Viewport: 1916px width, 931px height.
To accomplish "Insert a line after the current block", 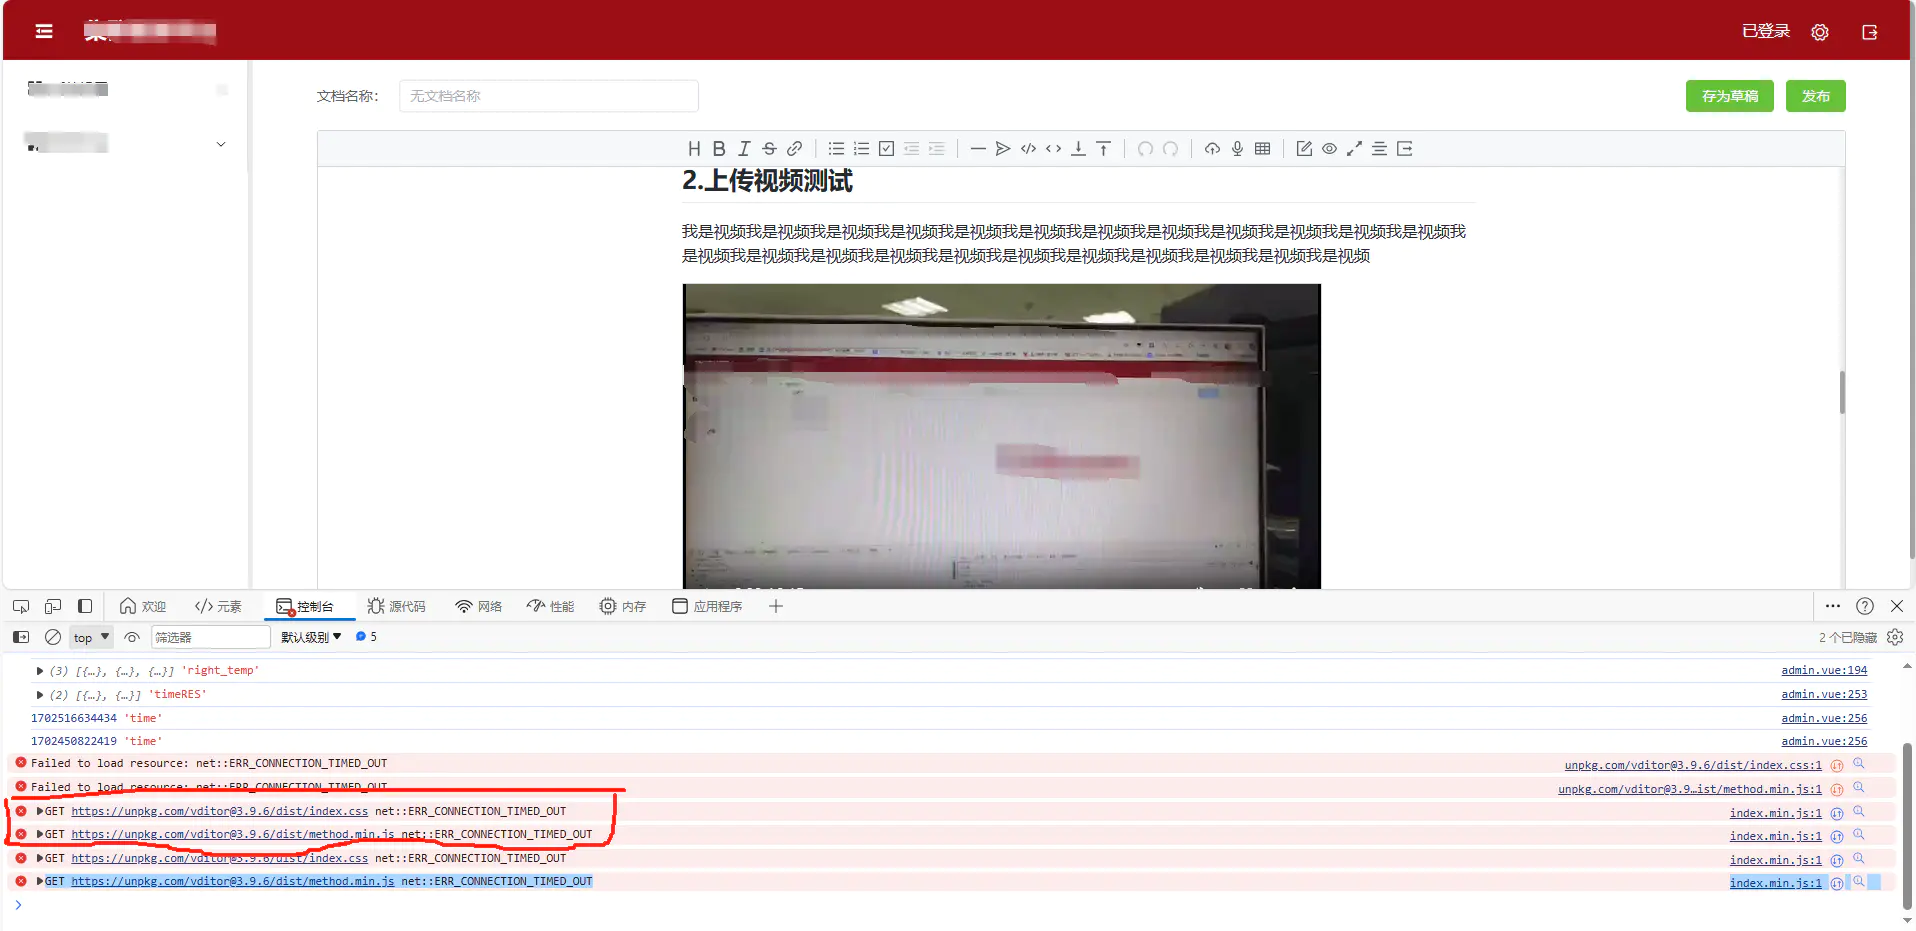I will [1078, 149].
